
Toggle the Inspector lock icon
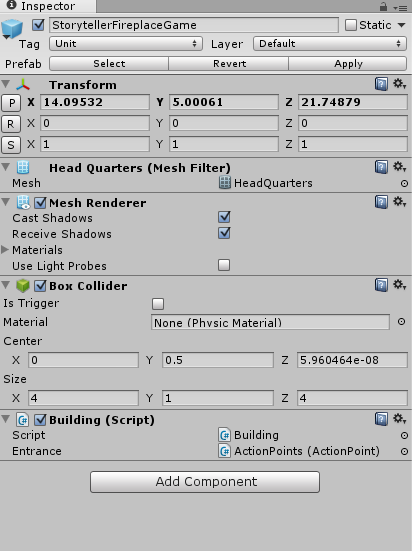(x=384, y=7)
